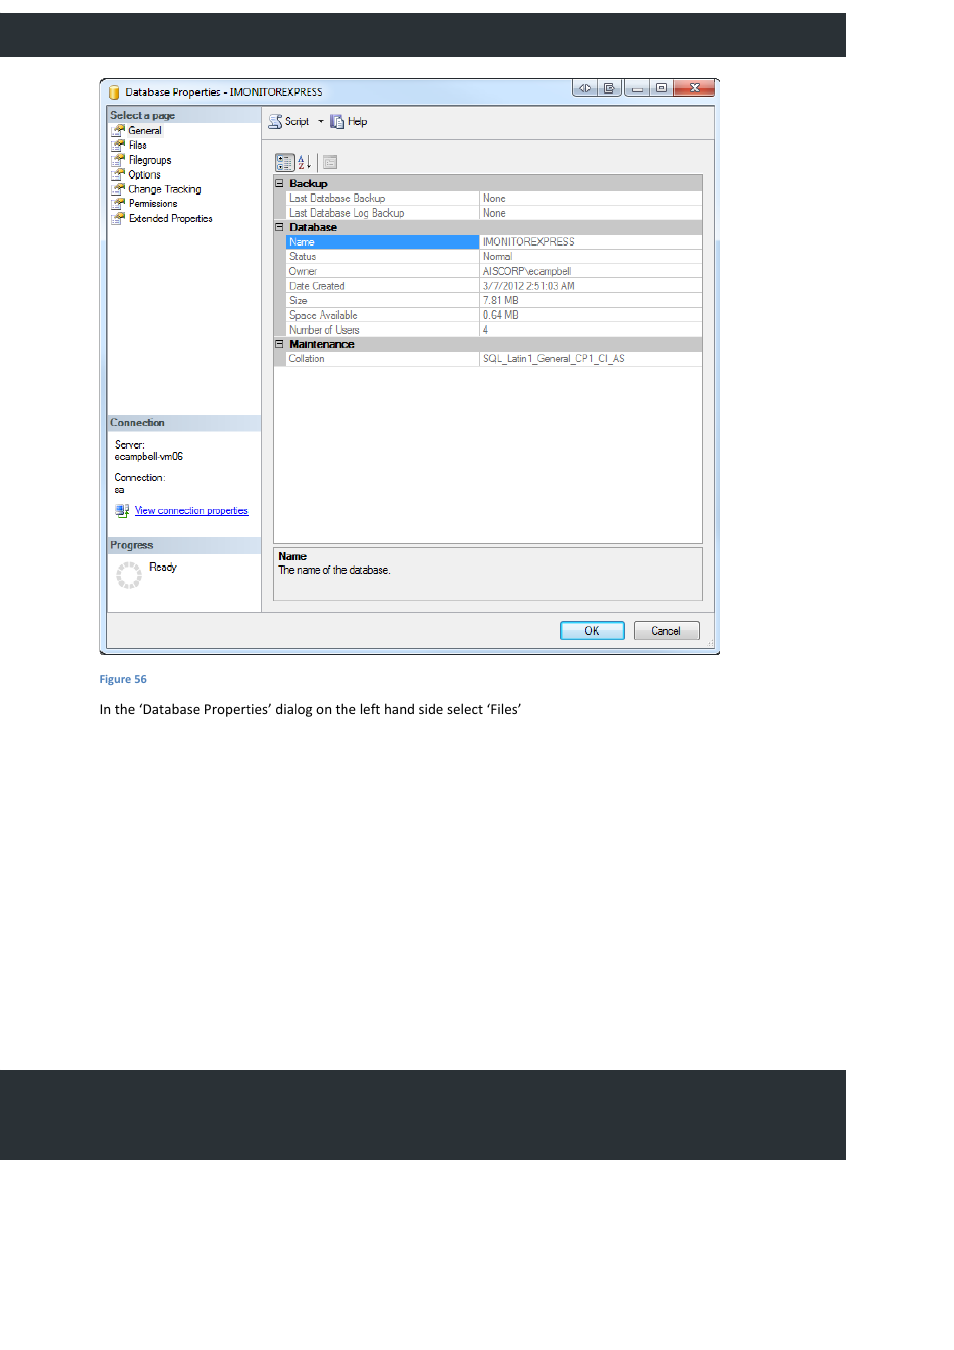
Task: Select the Date Created property row
Action: tap(494, 286)
